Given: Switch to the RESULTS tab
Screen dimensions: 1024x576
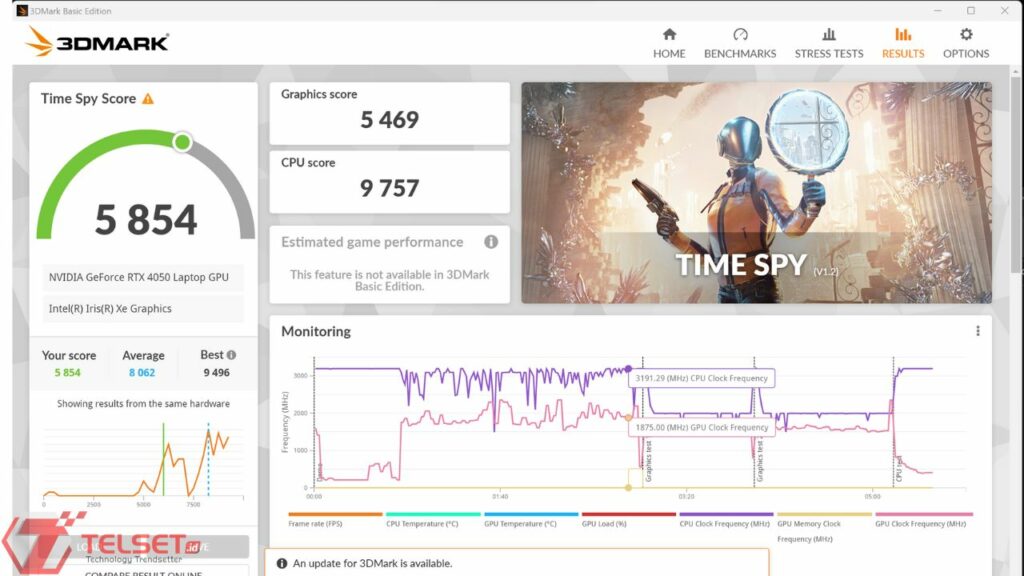Looking at the screenshot, I should 903,42.
